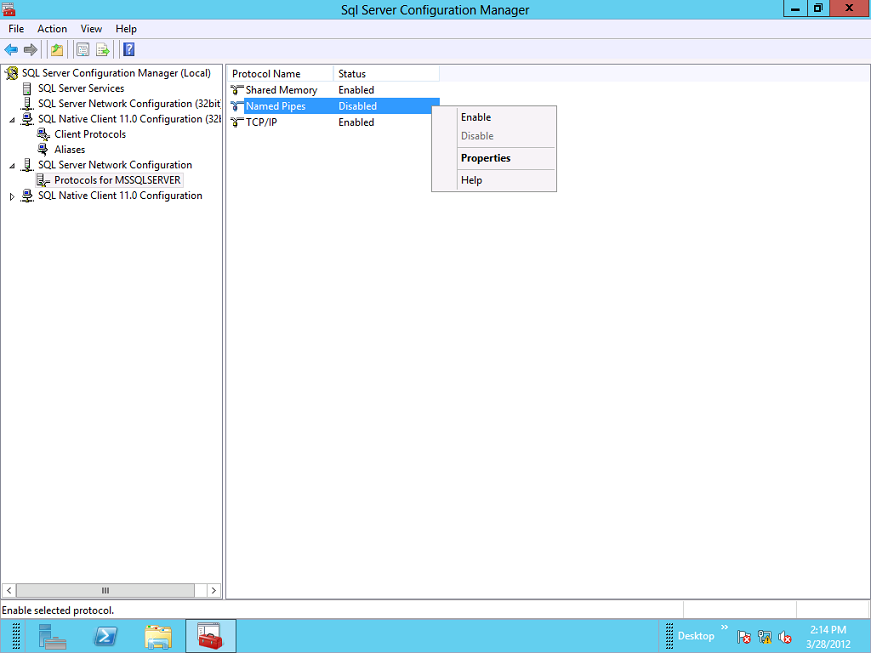Viewport: 871px width, 653px height.
Task: Open the View menu
Action: [91, 29]
